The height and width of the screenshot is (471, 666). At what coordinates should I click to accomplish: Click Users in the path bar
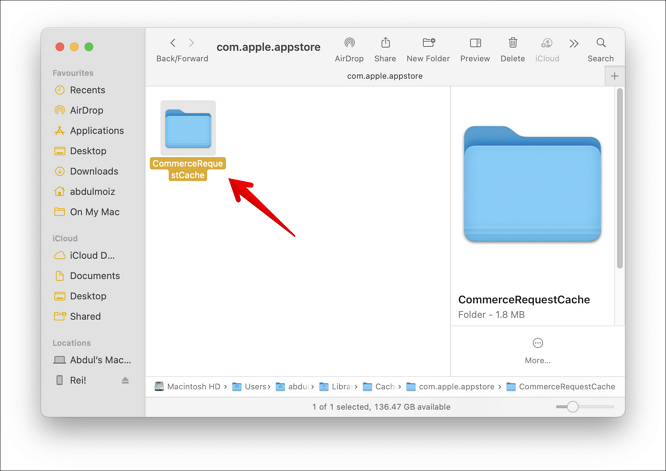pyautogui.click(x=250, y=387)
